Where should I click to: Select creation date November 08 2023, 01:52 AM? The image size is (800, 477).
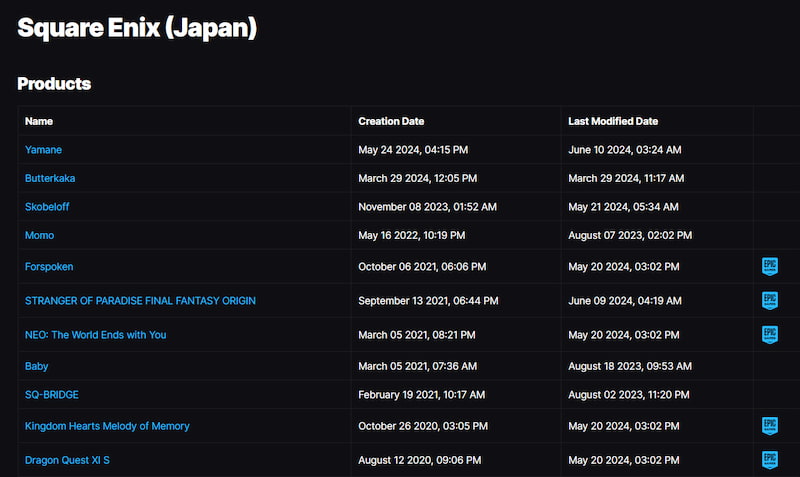(427, 207)
